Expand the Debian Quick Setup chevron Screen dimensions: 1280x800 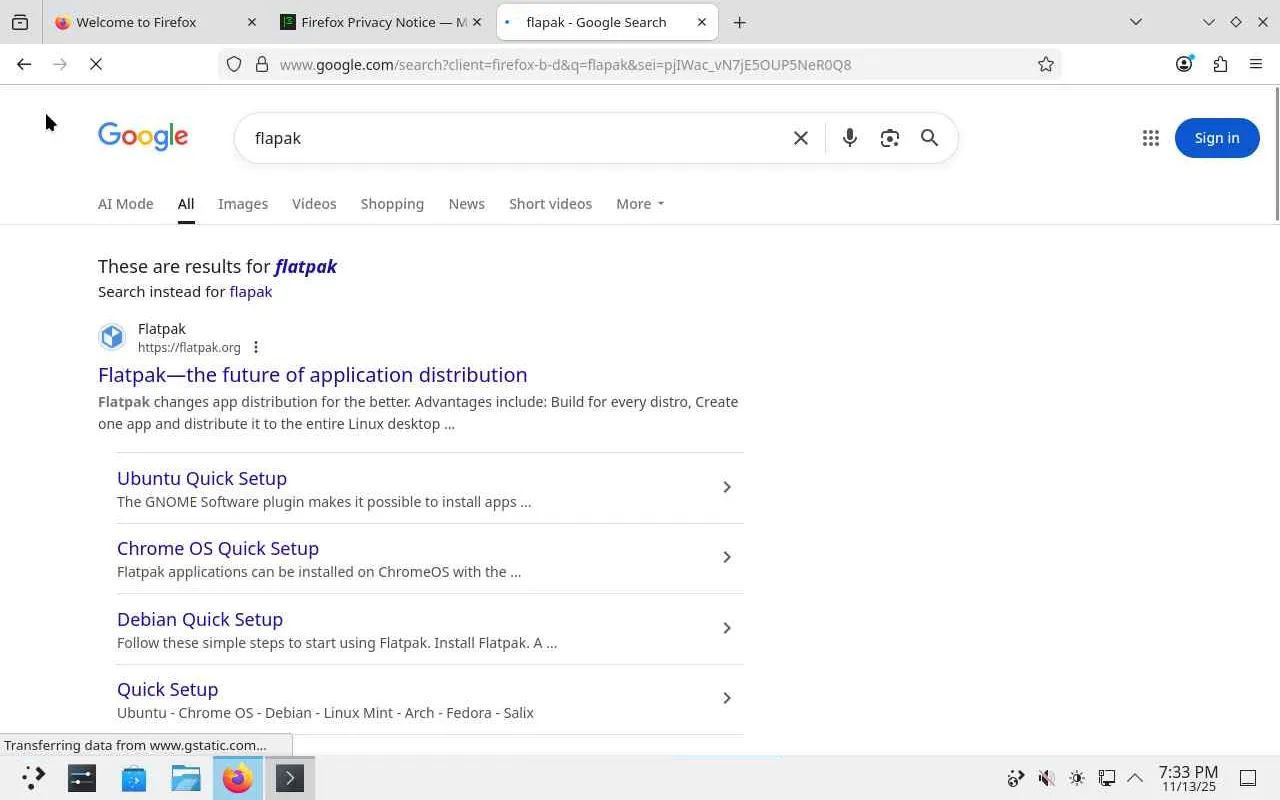click(727, 628)
